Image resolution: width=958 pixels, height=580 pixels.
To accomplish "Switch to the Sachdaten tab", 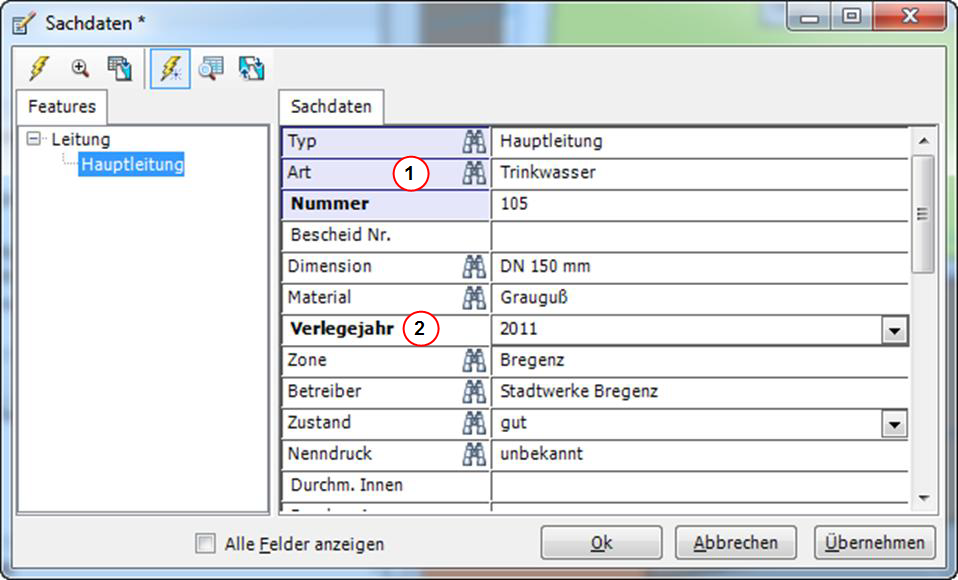I will coord(331,107).
